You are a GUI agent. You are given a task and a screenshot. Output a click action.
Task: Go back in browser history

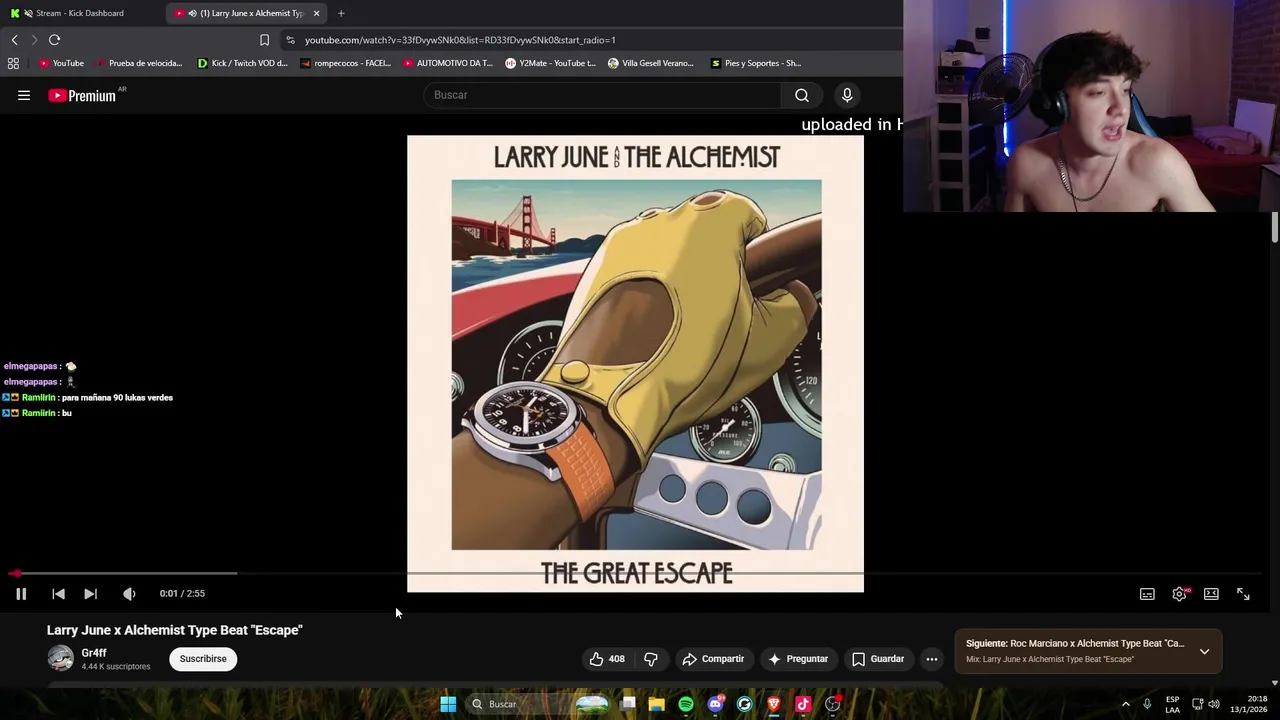point(14,40)
